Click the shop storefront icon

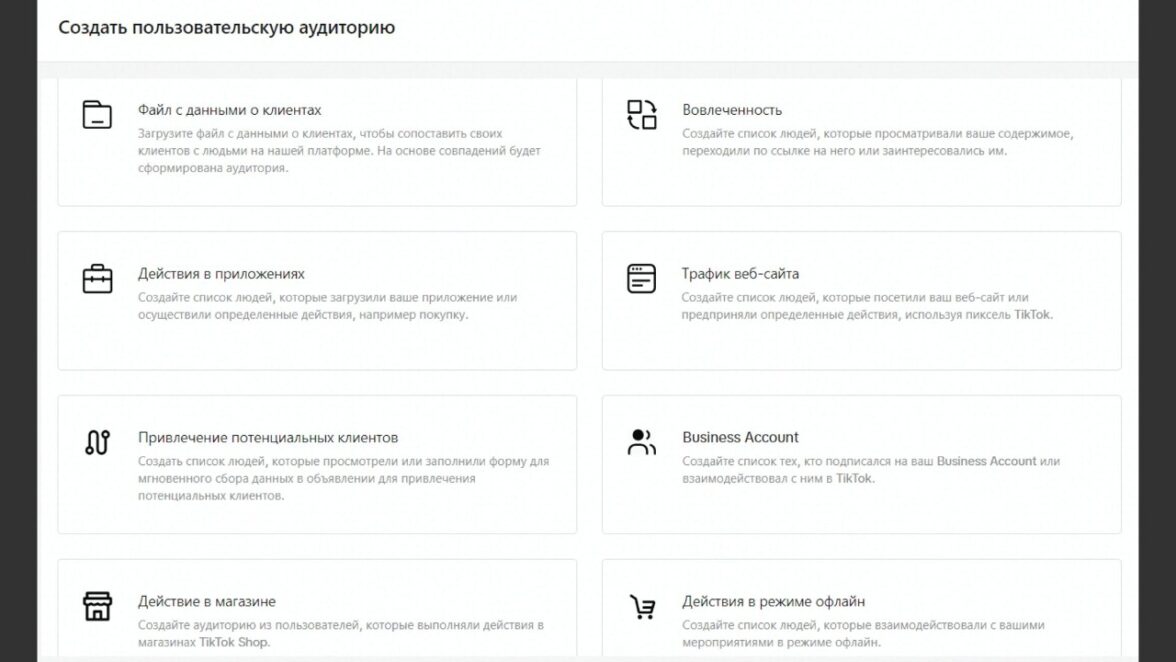(97, 606)
